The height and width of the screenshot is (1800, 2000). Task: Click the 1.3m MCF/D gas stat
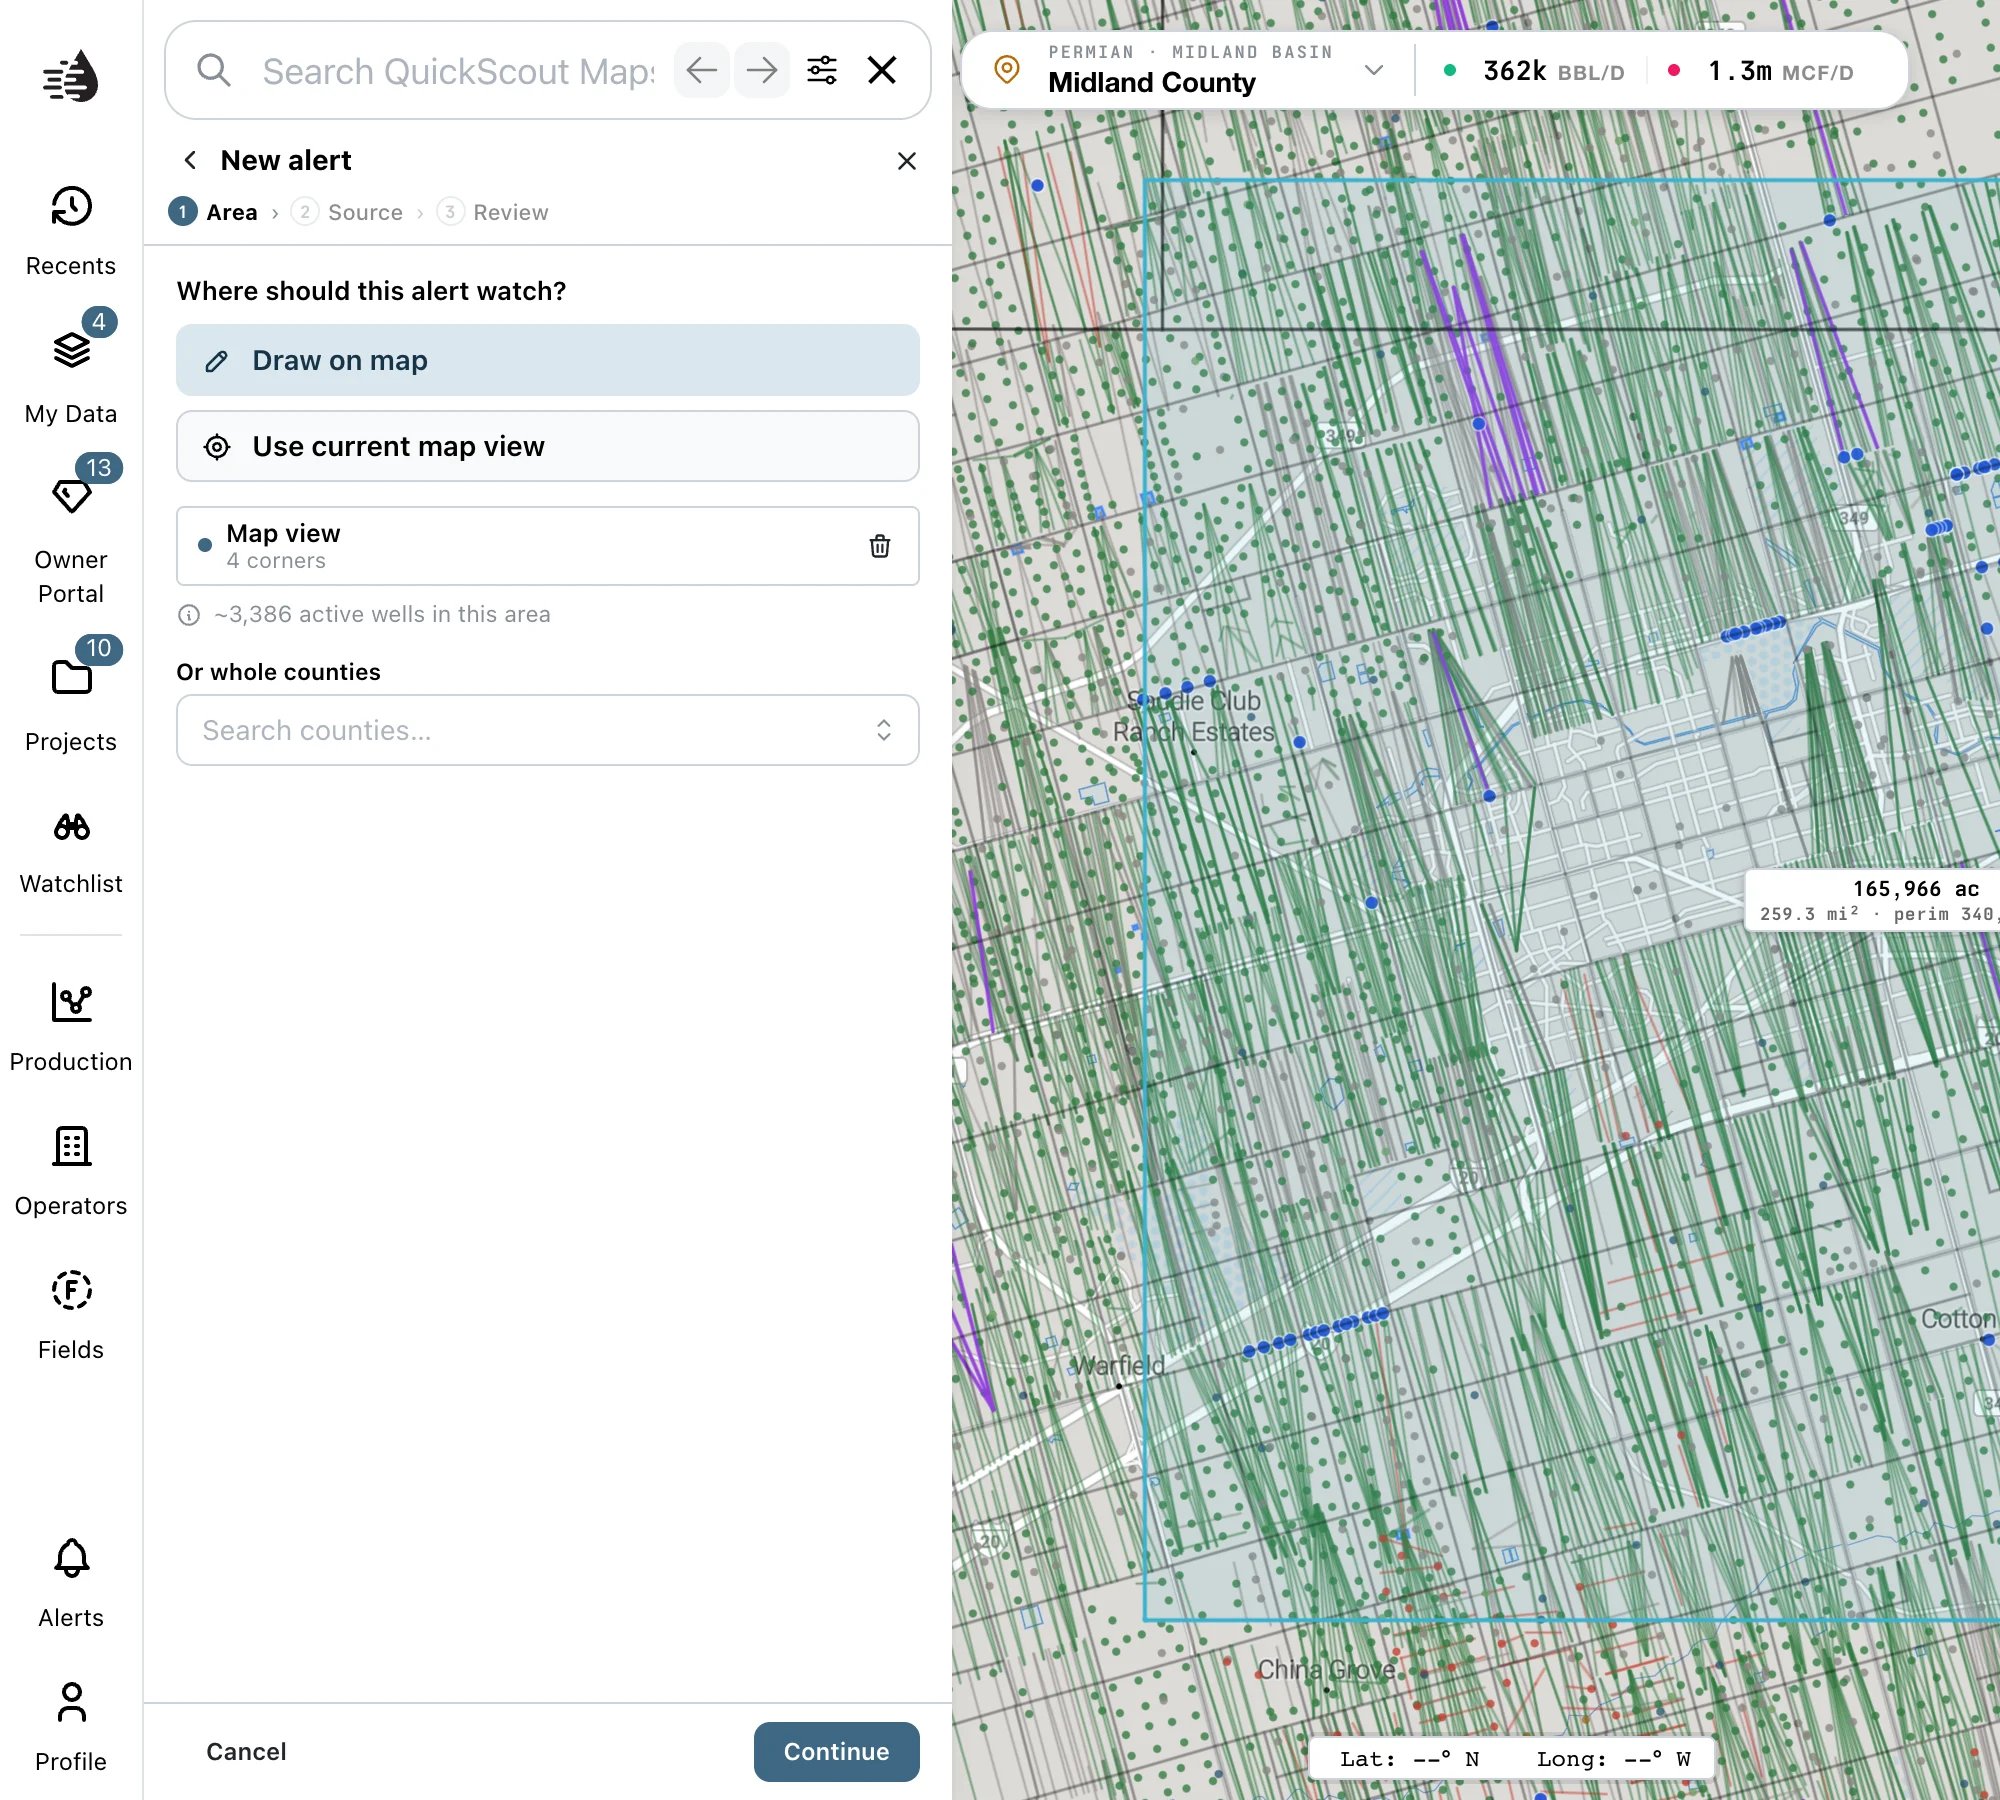[1762, 71]
